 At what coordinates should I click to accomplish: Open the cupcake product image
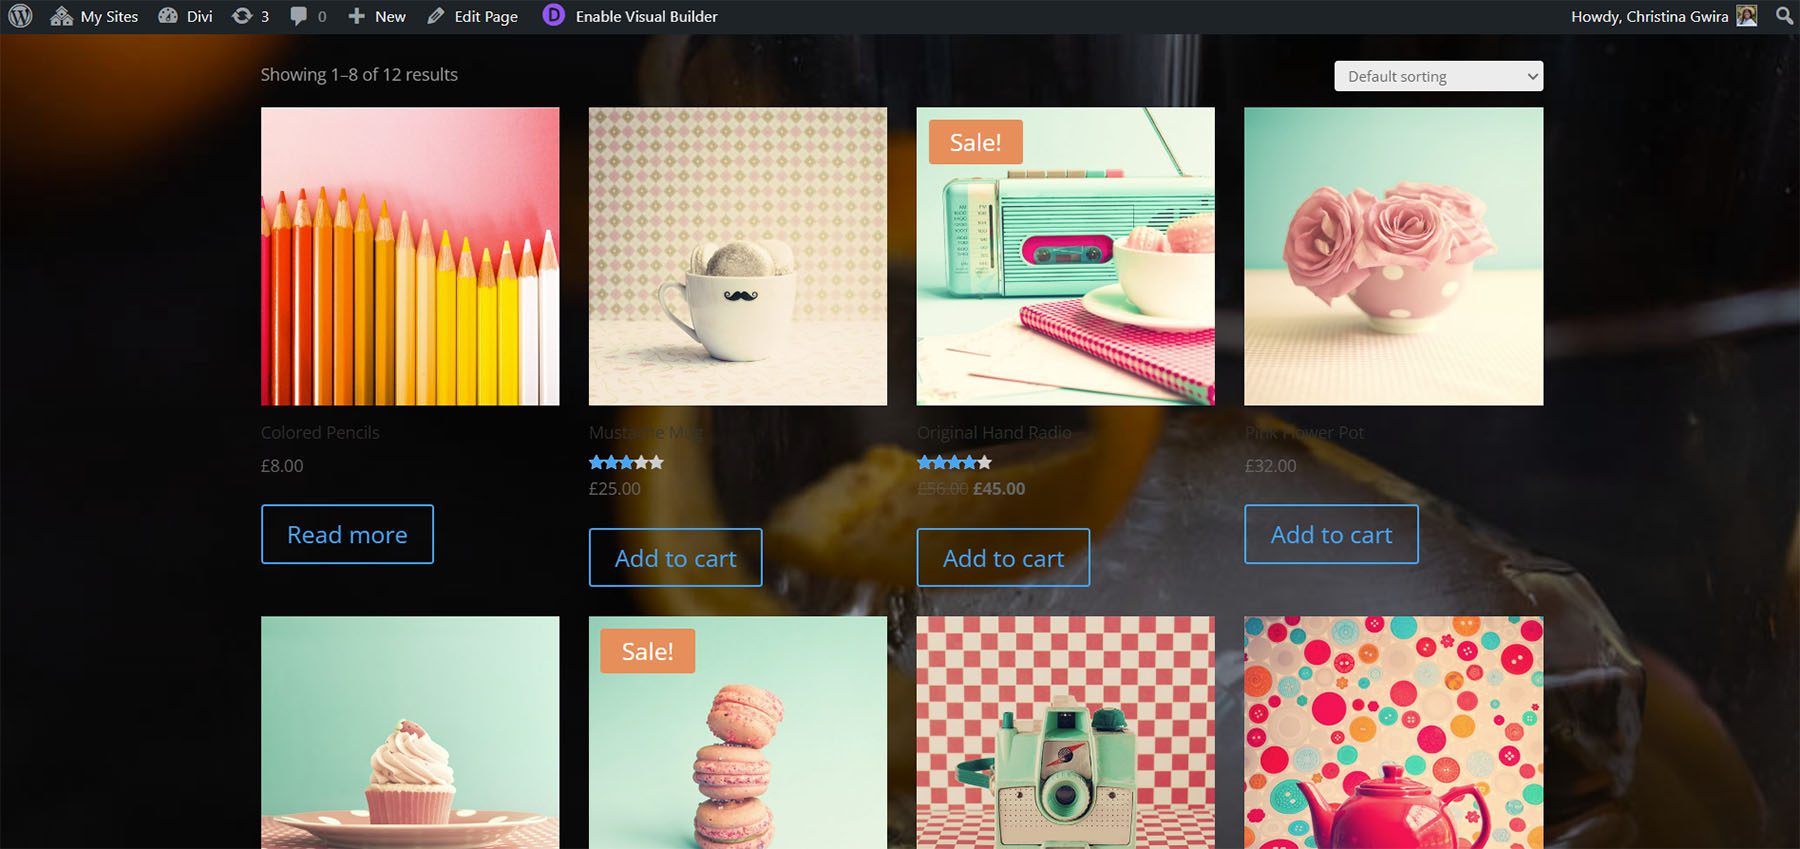pyautogui.click(x=410, y=732)
